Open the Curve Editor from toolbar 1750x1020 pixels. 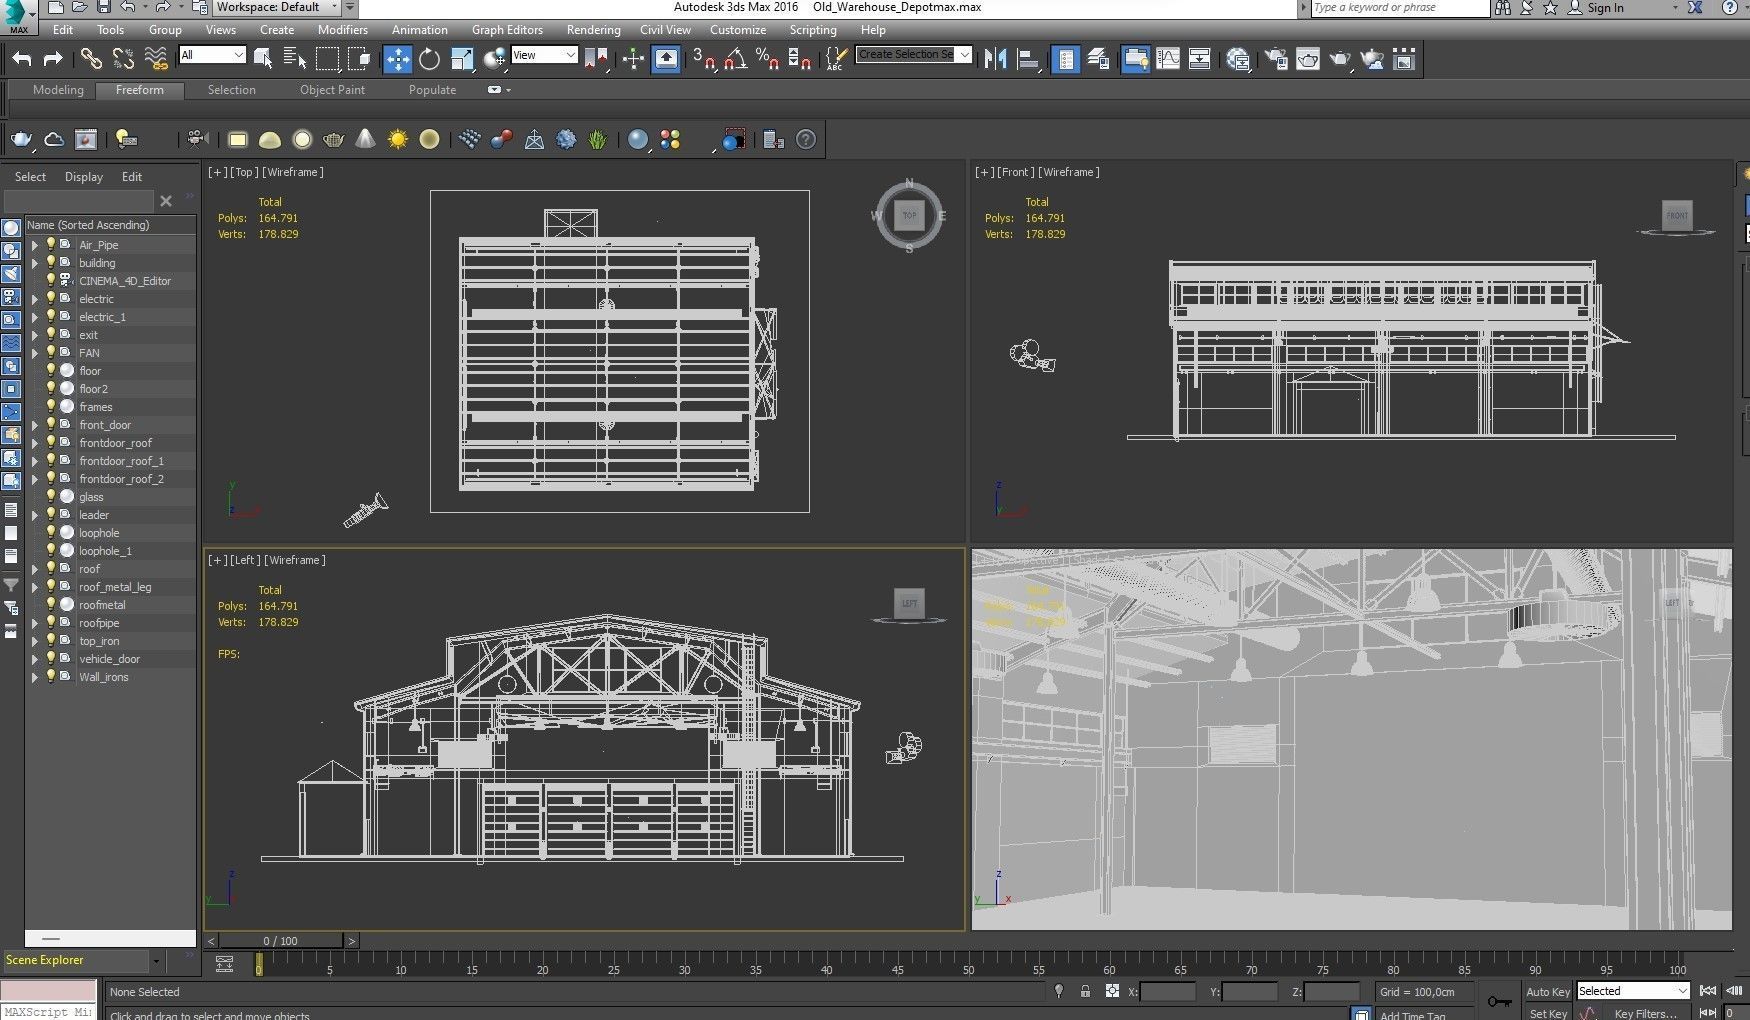[1168, 59]
